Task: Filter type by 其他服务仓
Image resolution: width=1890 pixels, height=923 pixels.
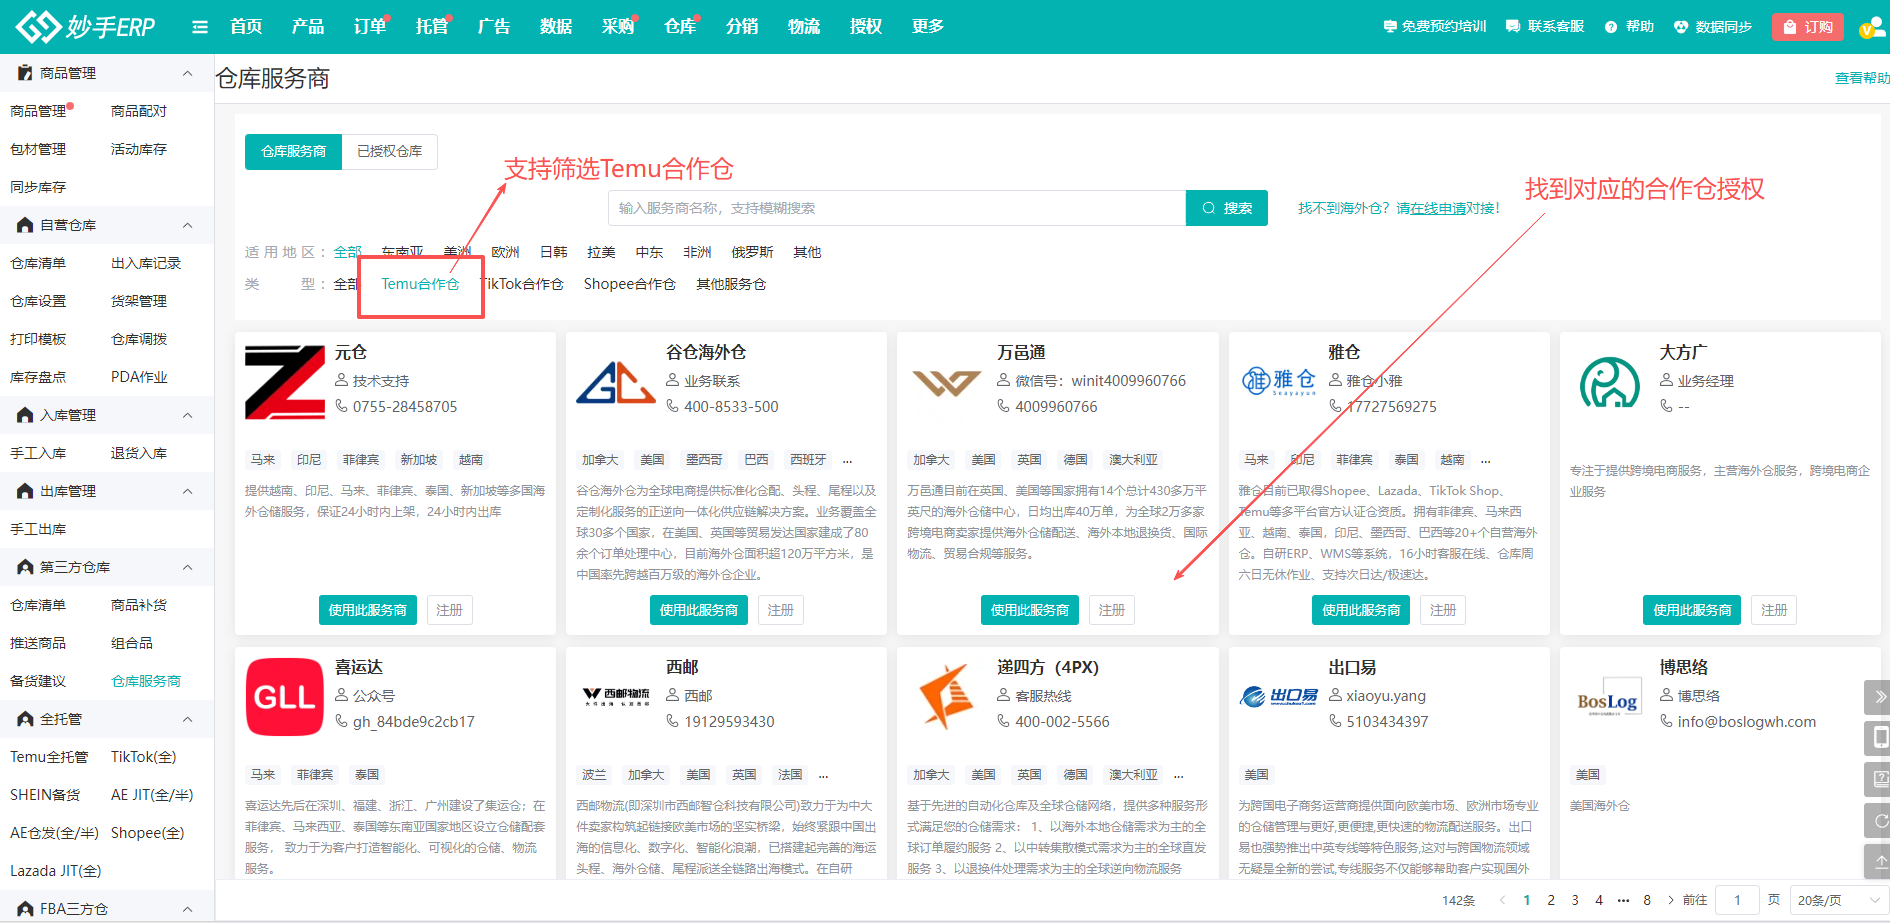Action: coord(731,284)
